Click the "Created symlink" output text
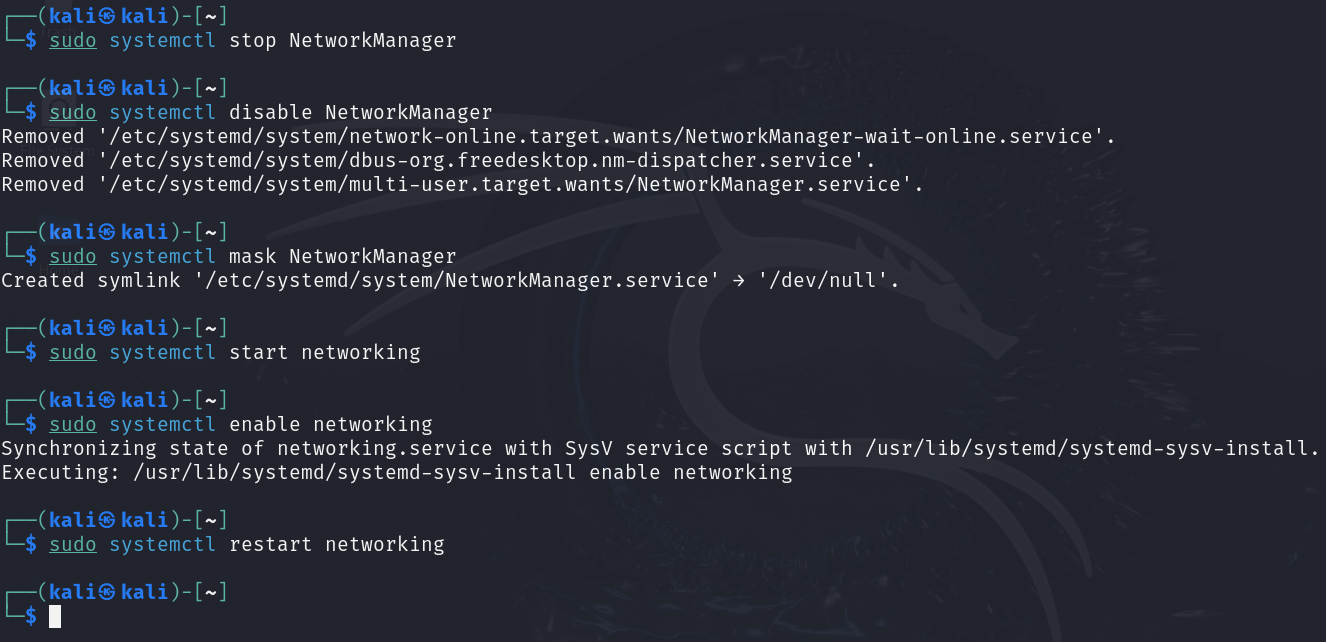The height and width of the screenshot is (642, 1326). [85, 281]
